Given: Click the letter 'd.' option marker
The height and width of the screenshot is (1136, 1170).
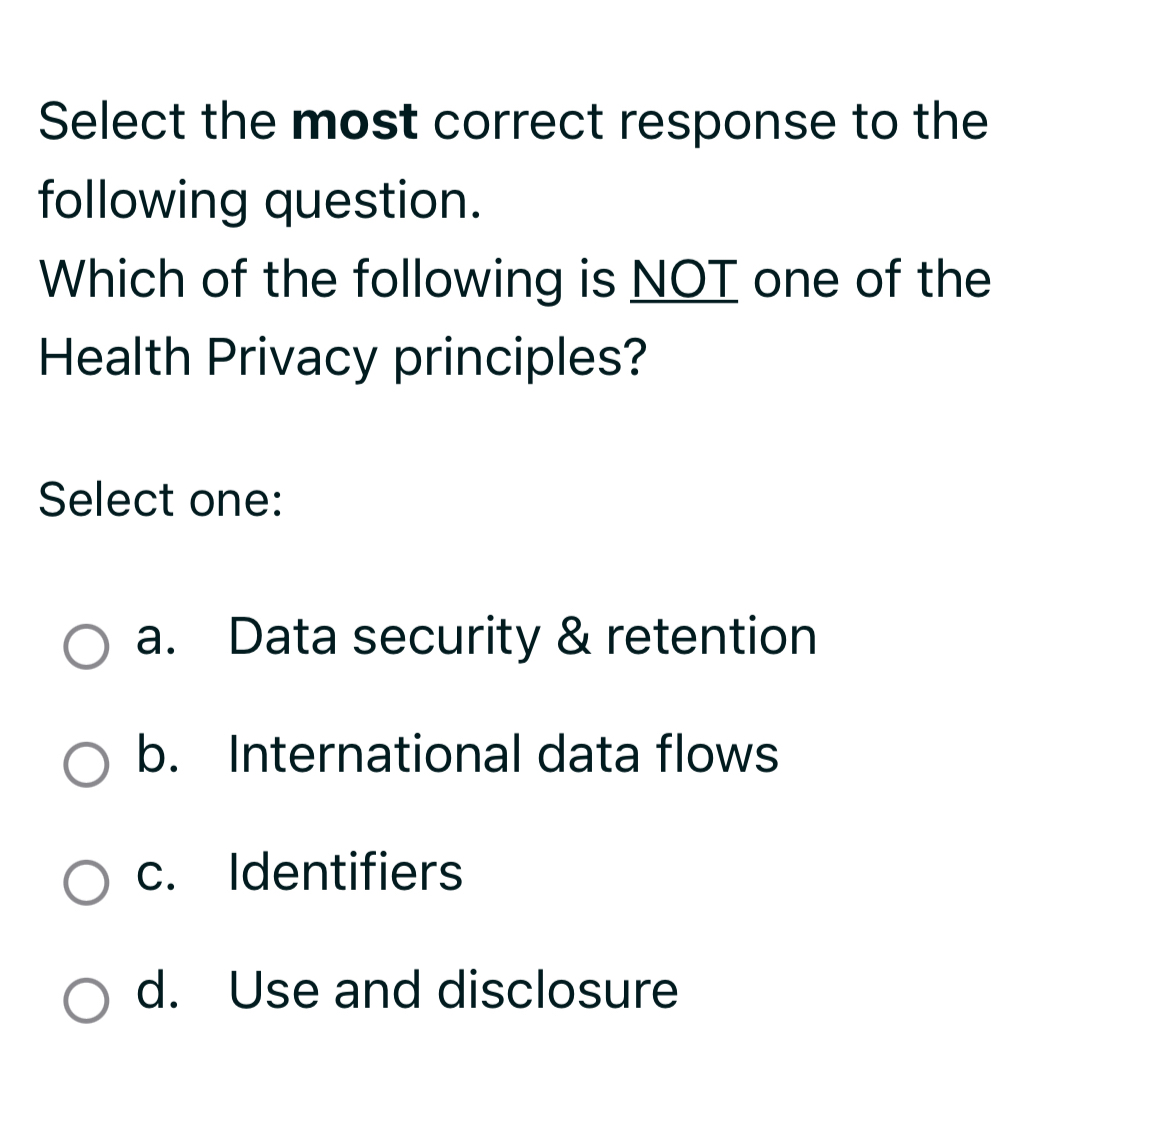Looking at the screenshot, I should coord(157,990).
